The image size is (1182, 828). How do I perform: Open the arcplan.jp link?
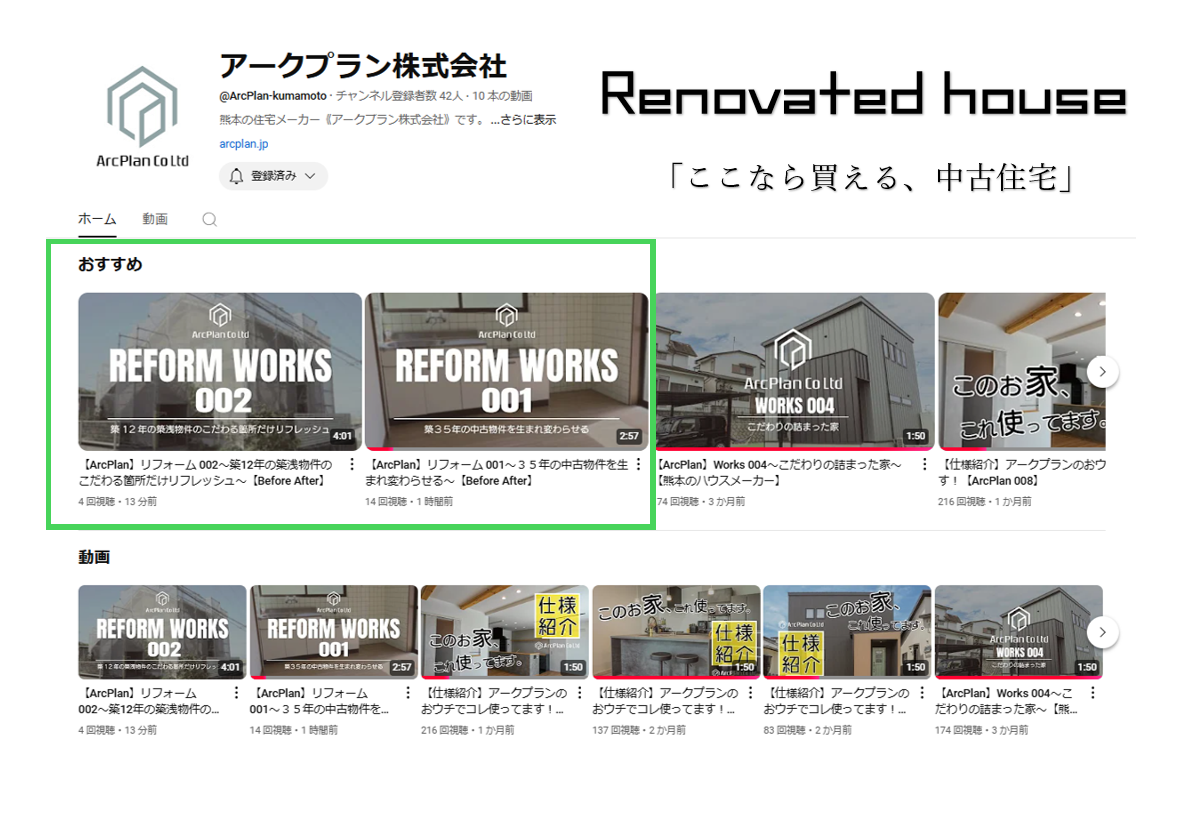(243, 143)
